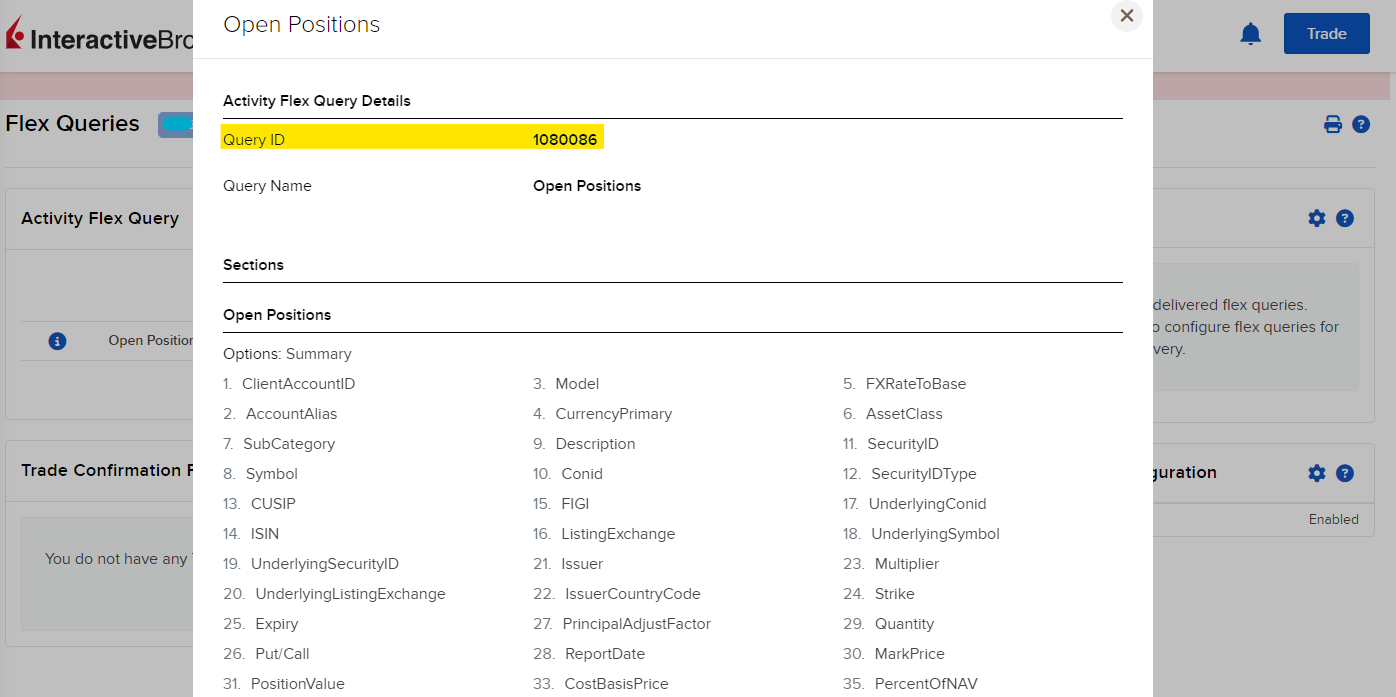Select the Options: Summary label

[287, 353]
